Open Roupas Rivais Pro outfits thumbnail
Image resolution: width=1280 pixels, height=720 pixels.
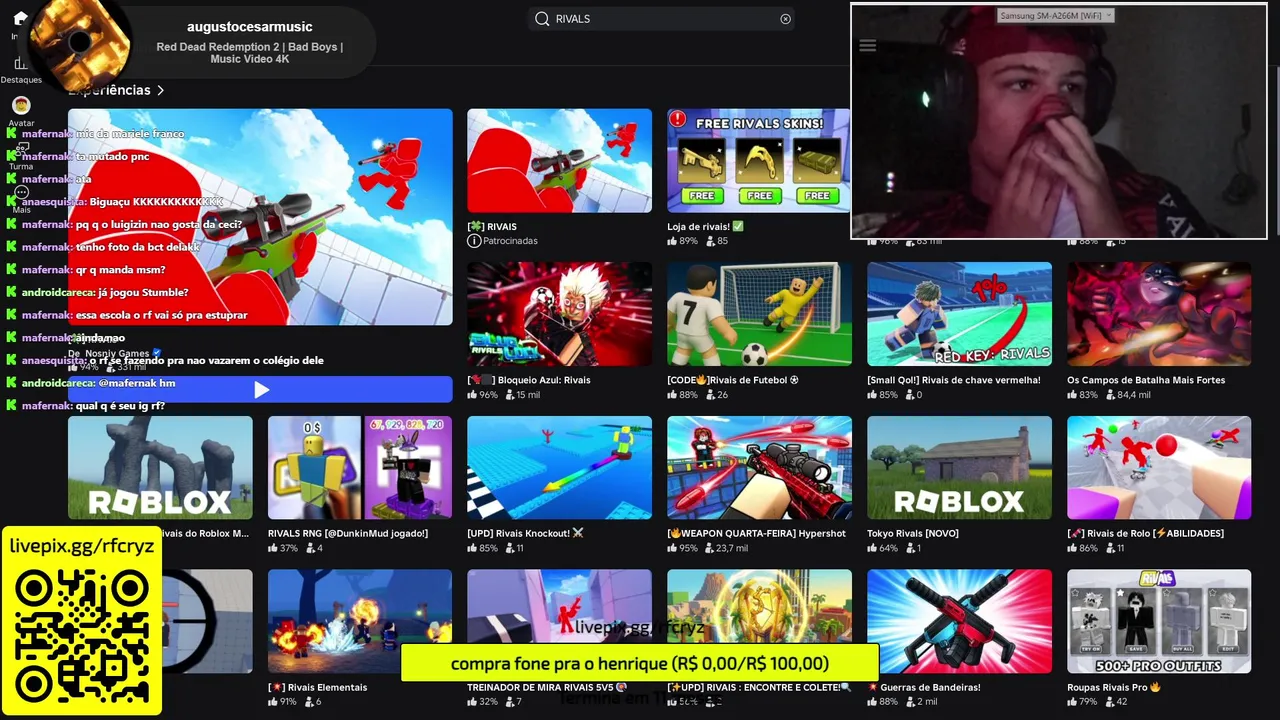pos(1159,621)
